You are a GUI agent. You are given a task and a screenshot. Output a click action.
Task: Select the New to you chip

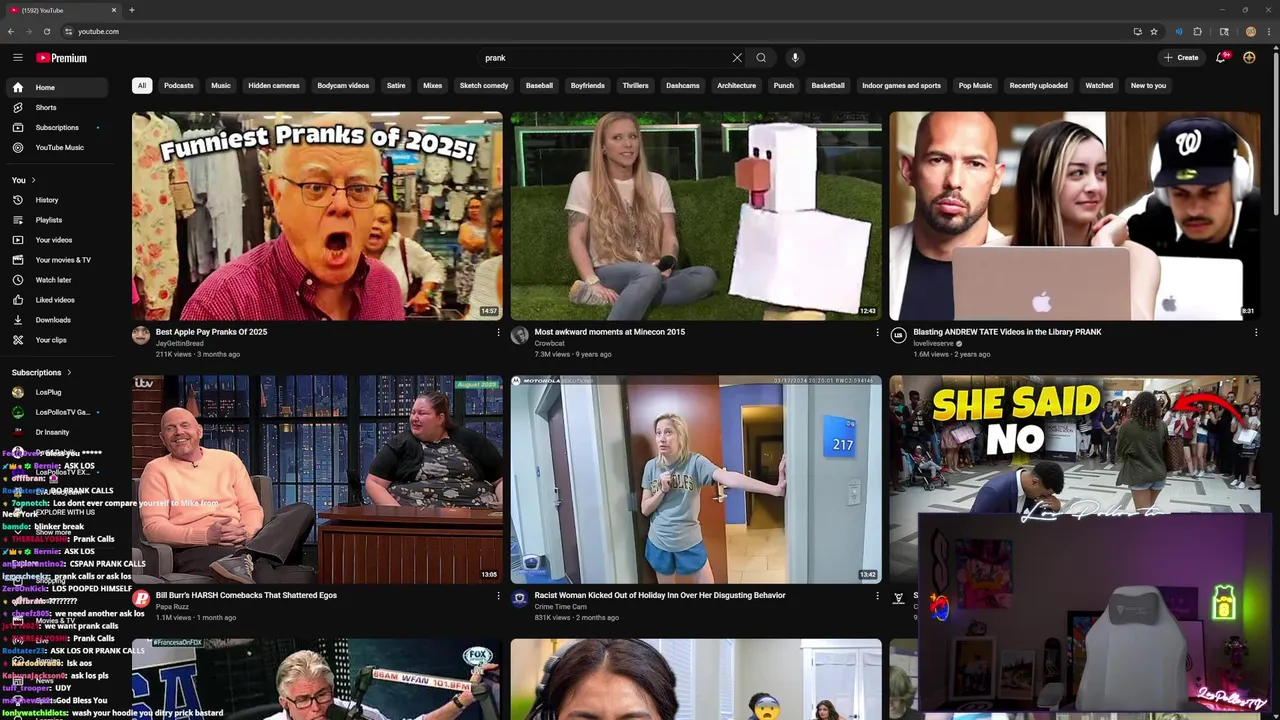click(1148, 85)
